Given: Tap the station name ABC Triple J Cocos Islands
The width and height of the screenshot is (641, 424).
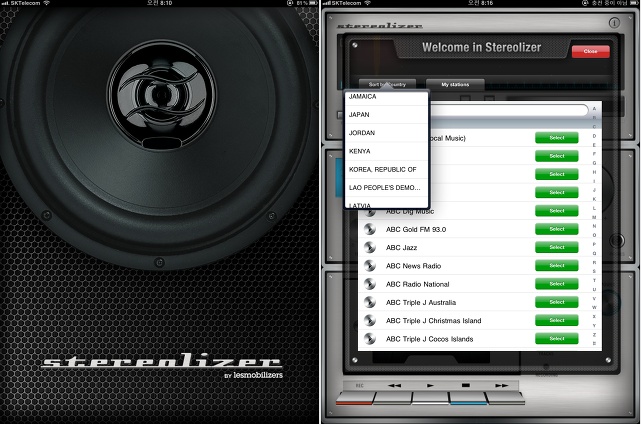Looking at the screenshot, I should click(x=429, y=339).
